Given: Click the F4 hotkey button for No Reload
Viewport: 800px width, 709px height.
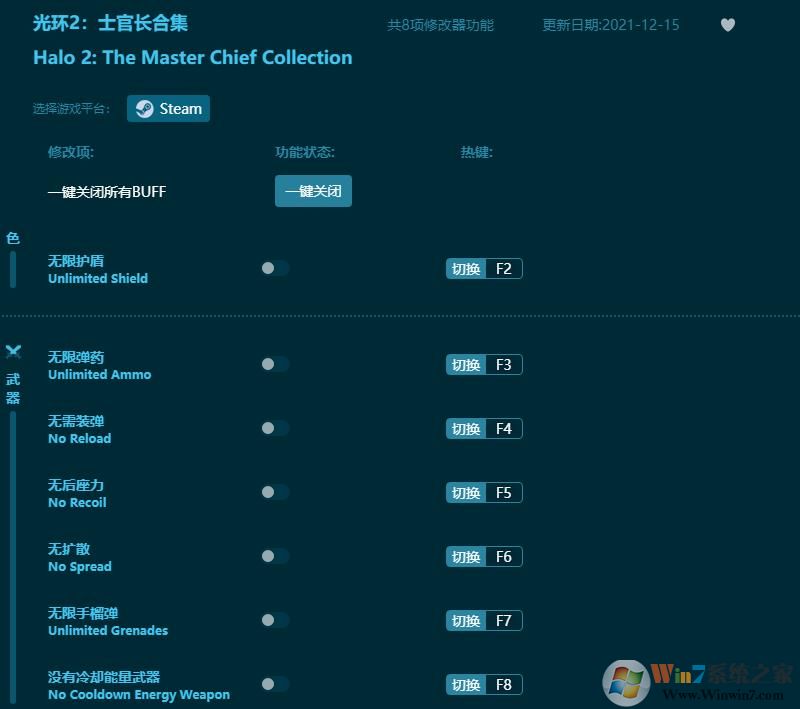Looking at the screenshot, I should [x=503, y=428].
